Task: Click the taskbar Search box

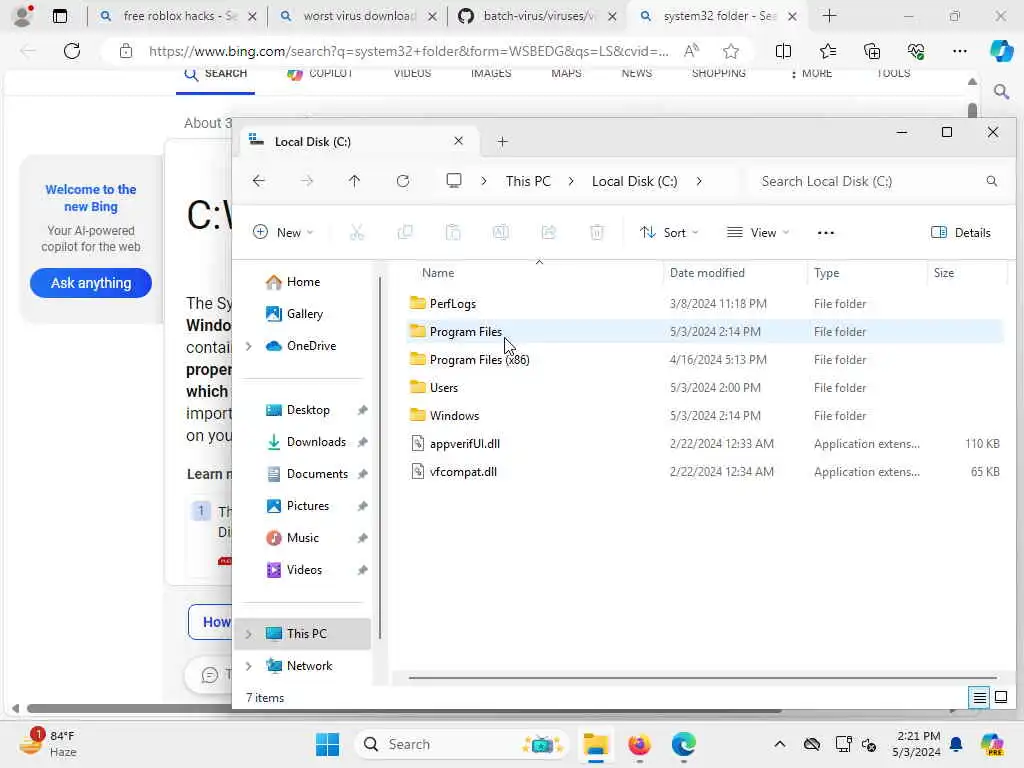Action: [x=462, y=744]
